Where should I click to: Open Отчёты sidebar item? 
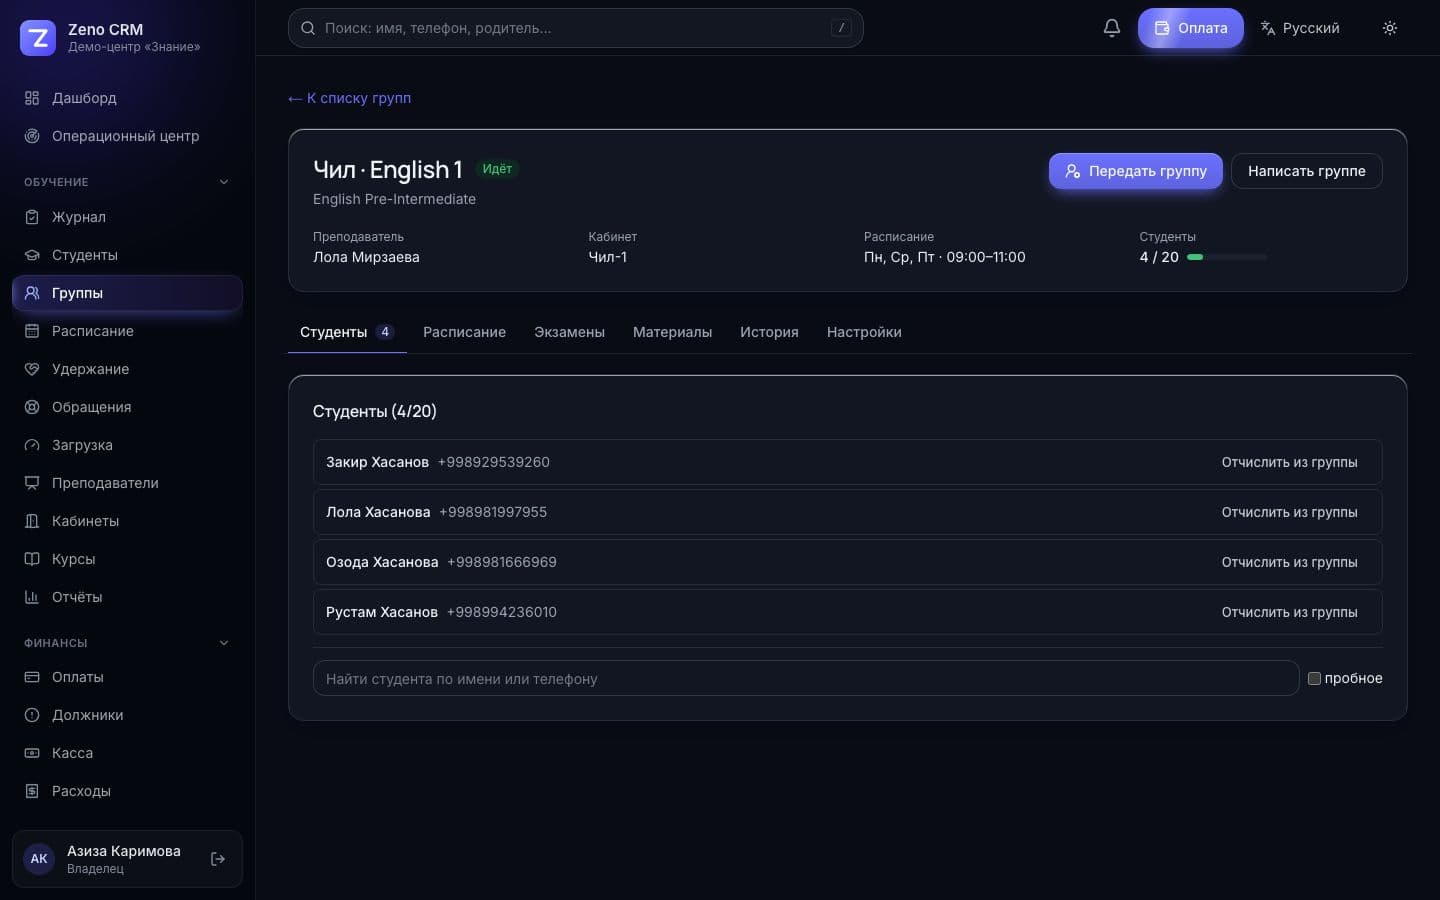click(x=127, y=597)
